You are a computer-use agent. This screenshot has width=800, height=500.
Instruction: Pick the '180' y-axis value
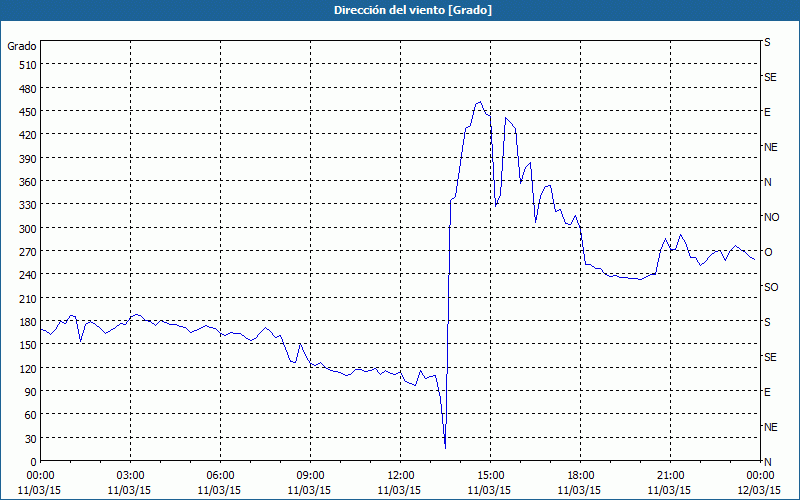pyautogui.click(x=28, y=322)
